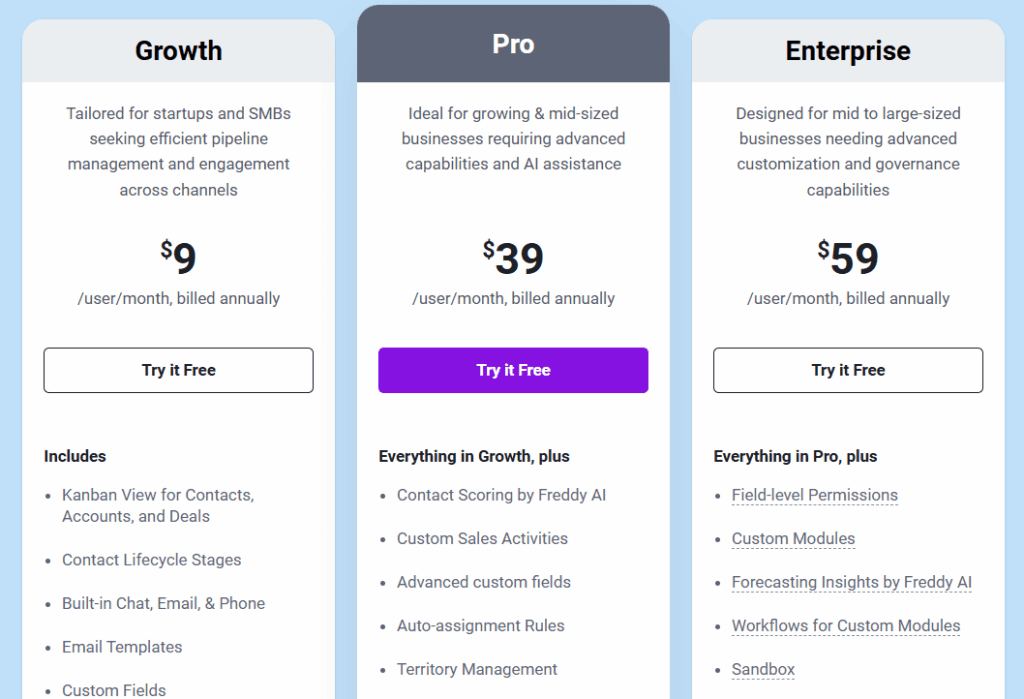Click Territory Management in Pro features
This screenshot has height=699, width=1024.
pos(477,669)
